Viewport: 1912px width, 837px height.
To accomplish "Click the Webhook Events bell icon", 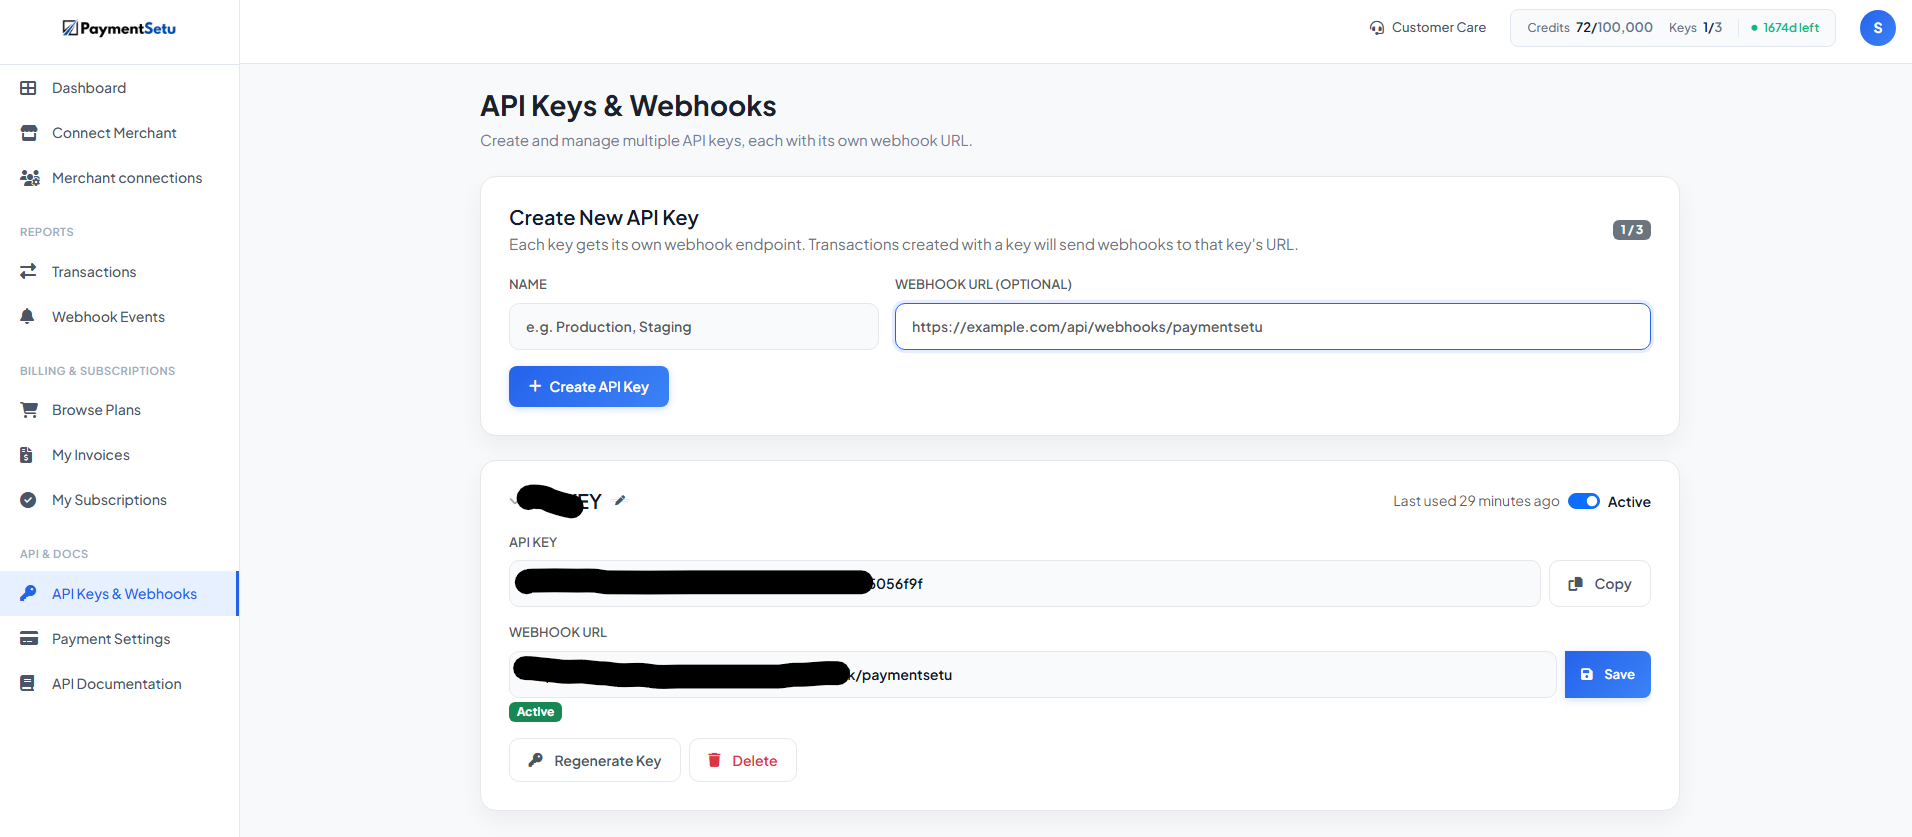I will (x=28, y=317).
